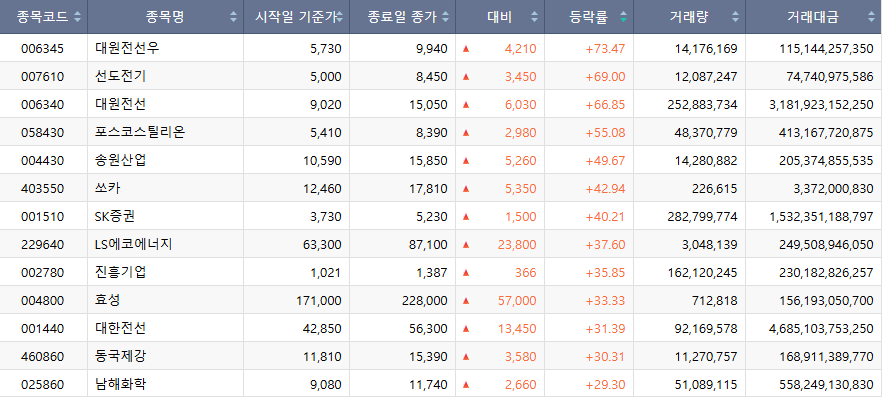Sort by 종료일 종가 column sort arrows
Viewport: 882px width, 397px height.
point(446,17)
